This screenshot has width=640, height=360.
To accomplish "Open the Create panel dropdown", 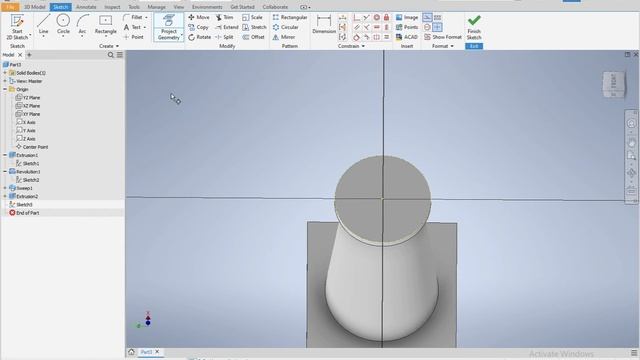I will click(x=109, y=46).
